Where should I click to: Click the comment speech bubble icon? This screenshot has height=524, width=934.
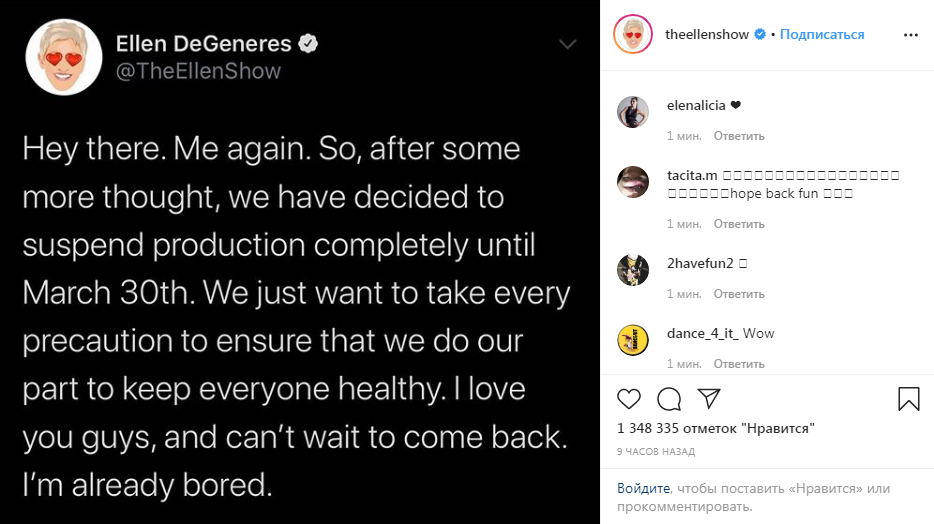tap(668, 399)
